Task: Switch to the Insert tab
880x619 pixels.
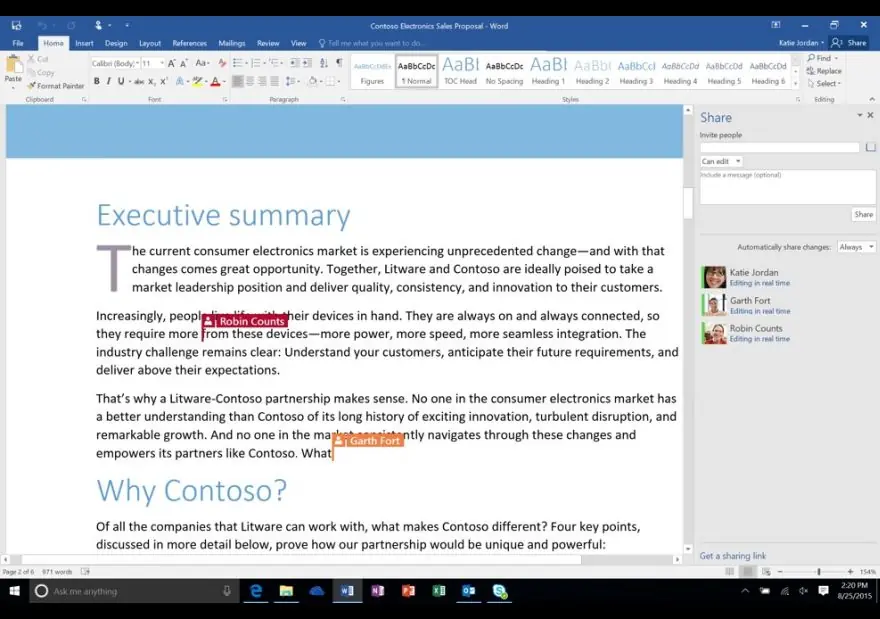Action: pos(84,43)
